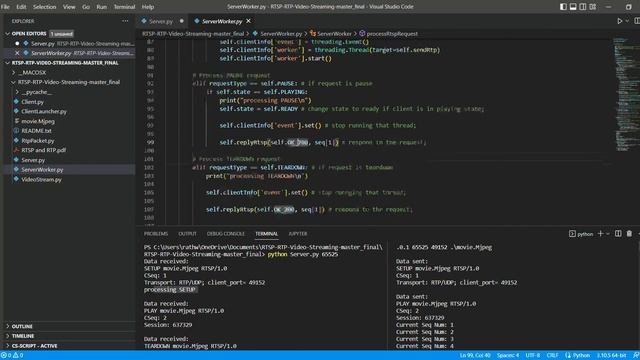Open ClientLauncher.py in the Explorer tree
Image resolution: width=640 pixels, height=360 pixels.
pyautogui.click(x=44, y=111)
